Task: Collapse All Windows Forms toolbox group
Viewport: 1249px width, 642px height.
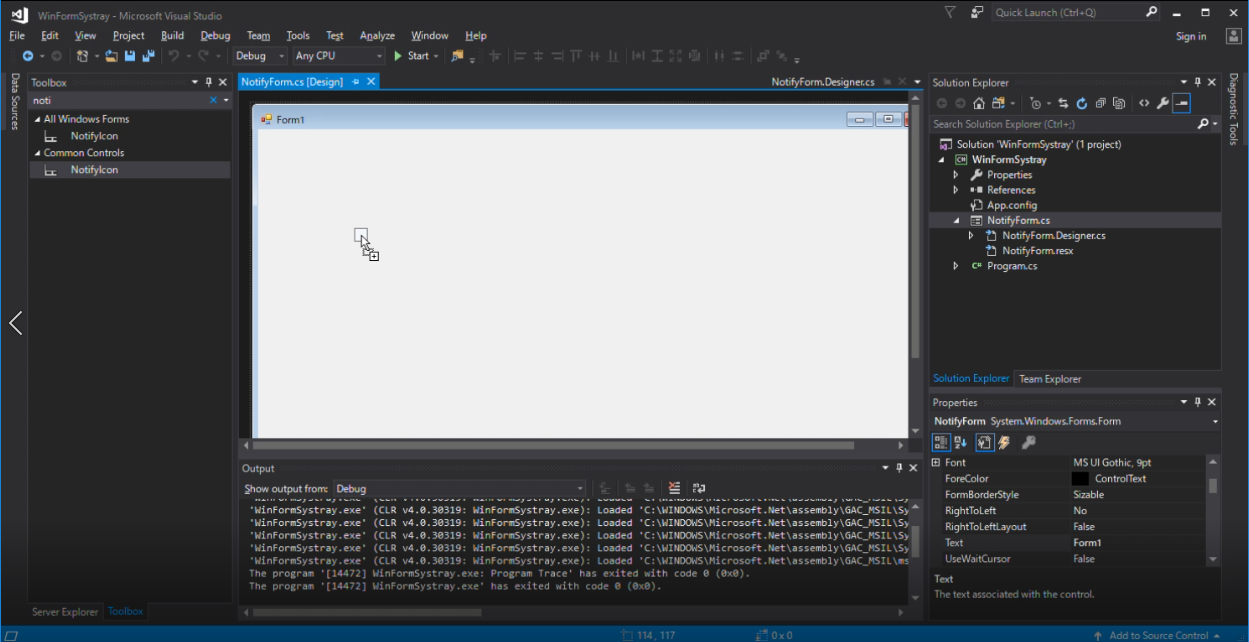Action: pos(37,119)
